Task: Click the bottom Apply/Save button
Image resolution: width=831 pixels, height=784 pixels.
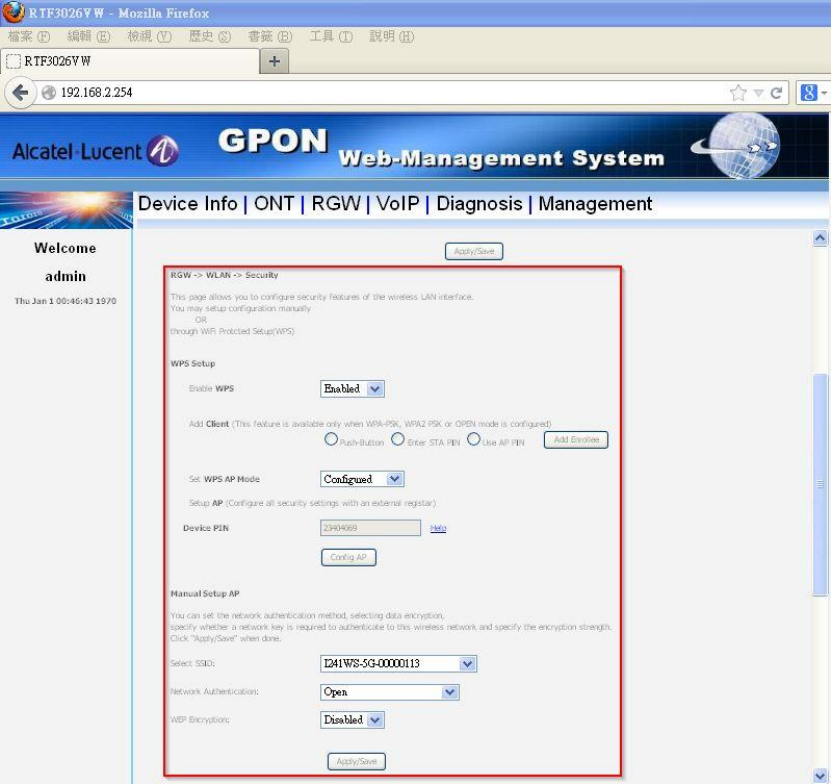Action: [356, 761]
